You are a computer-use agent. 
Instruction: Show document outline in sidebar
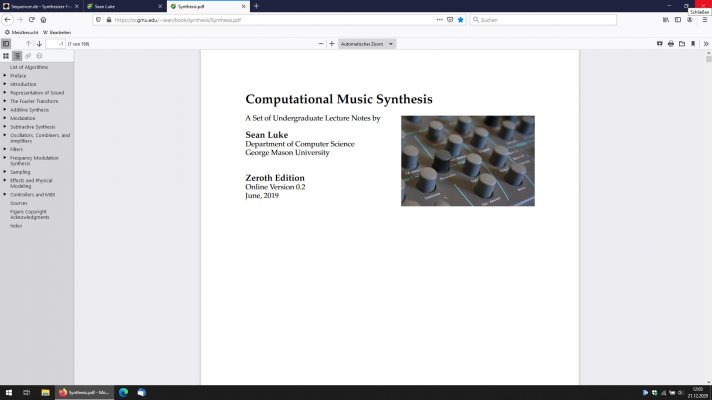[x=17, y=56]
